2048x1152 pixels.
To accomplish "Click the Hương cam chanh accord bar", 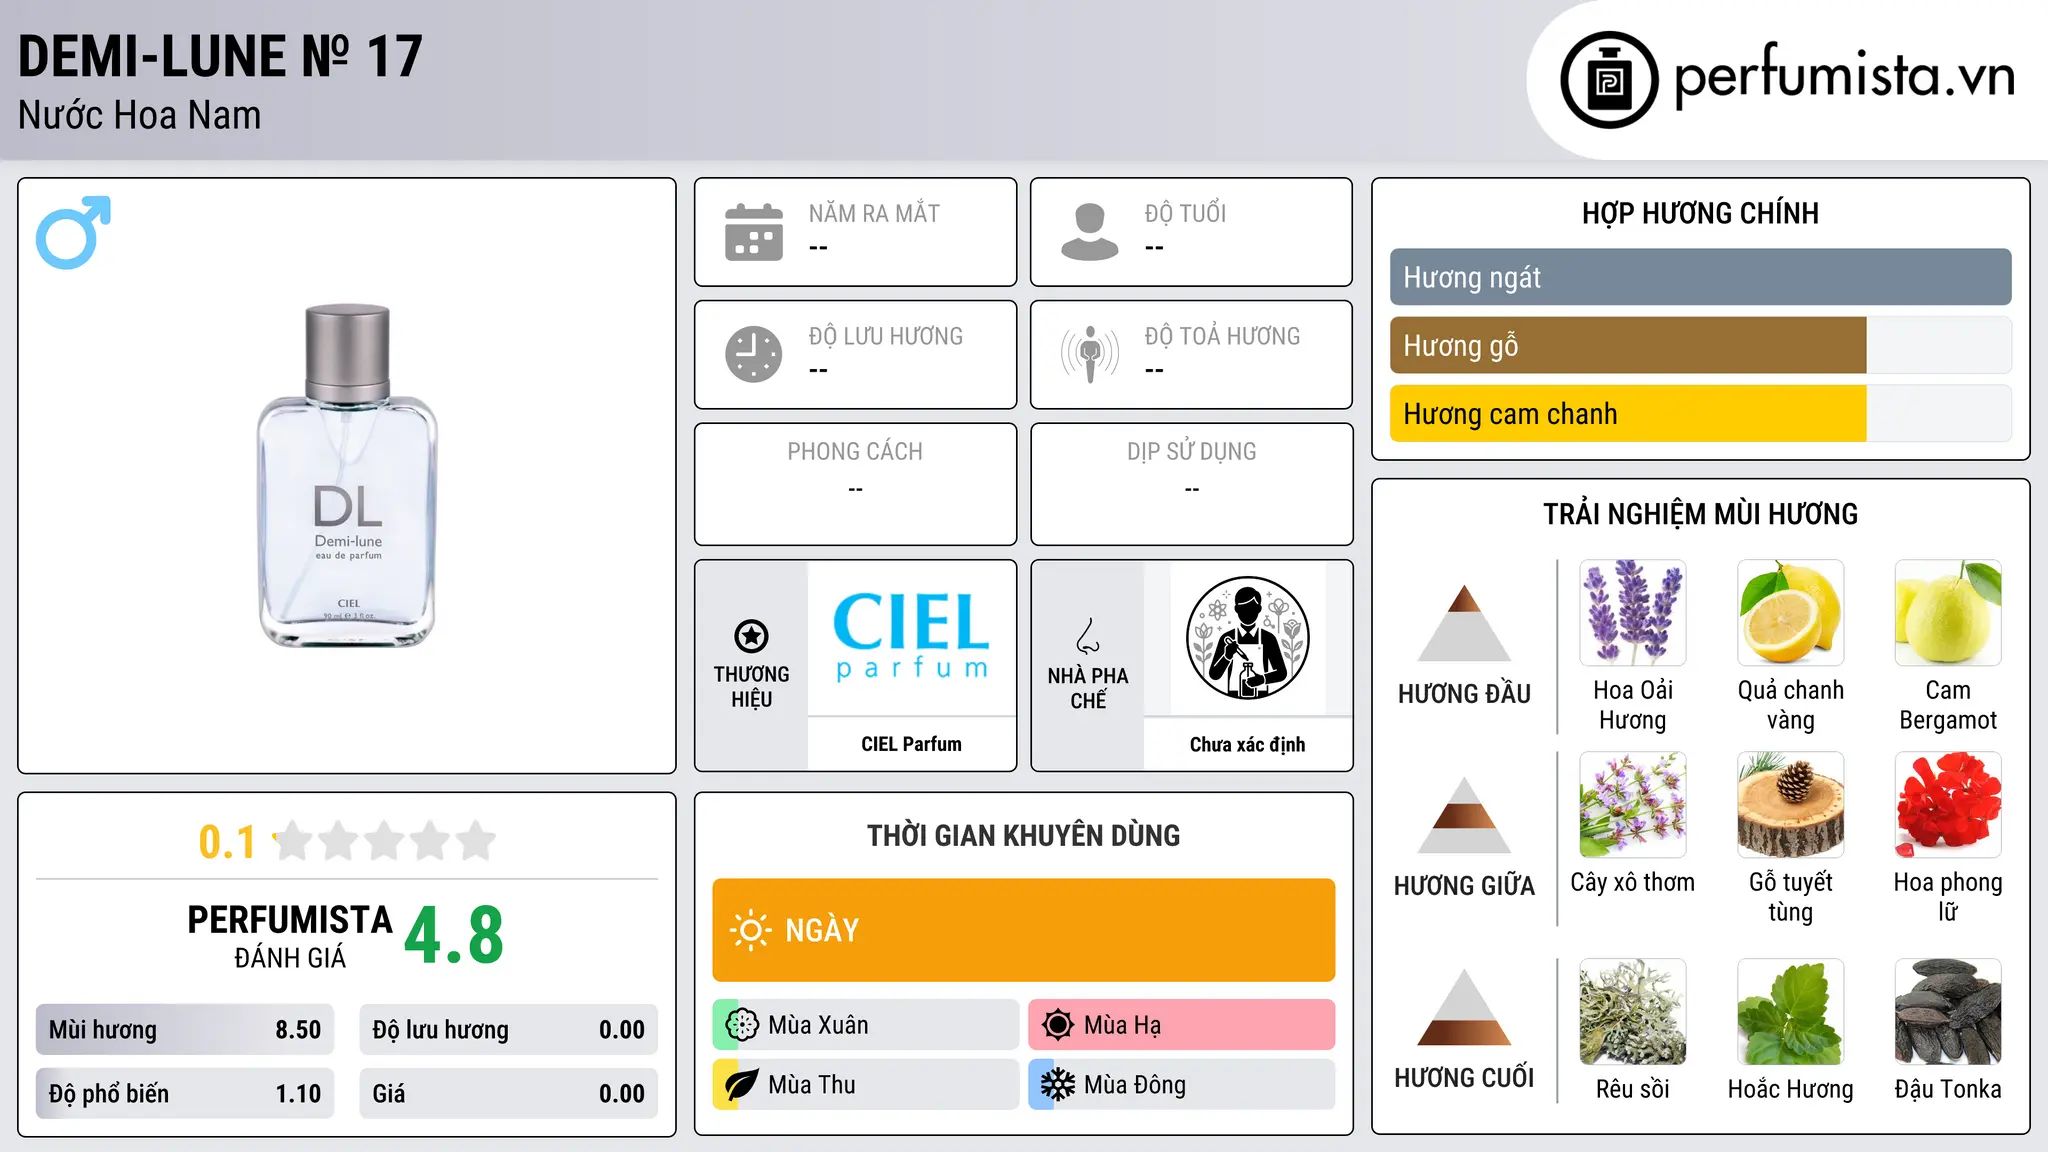I will point(1700,413).
